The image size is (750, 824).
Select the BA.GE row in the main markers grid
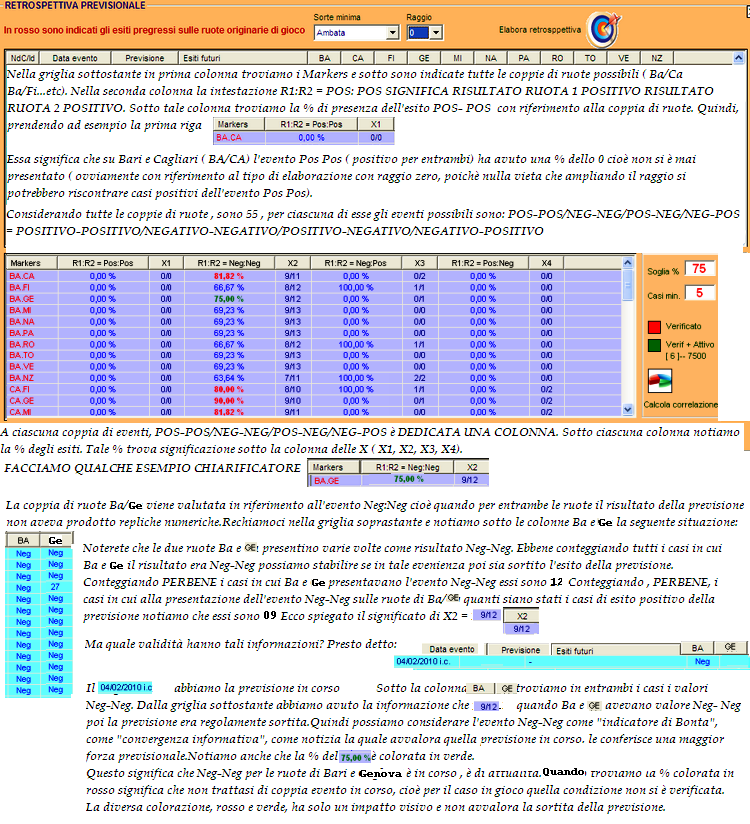point(314,298)
